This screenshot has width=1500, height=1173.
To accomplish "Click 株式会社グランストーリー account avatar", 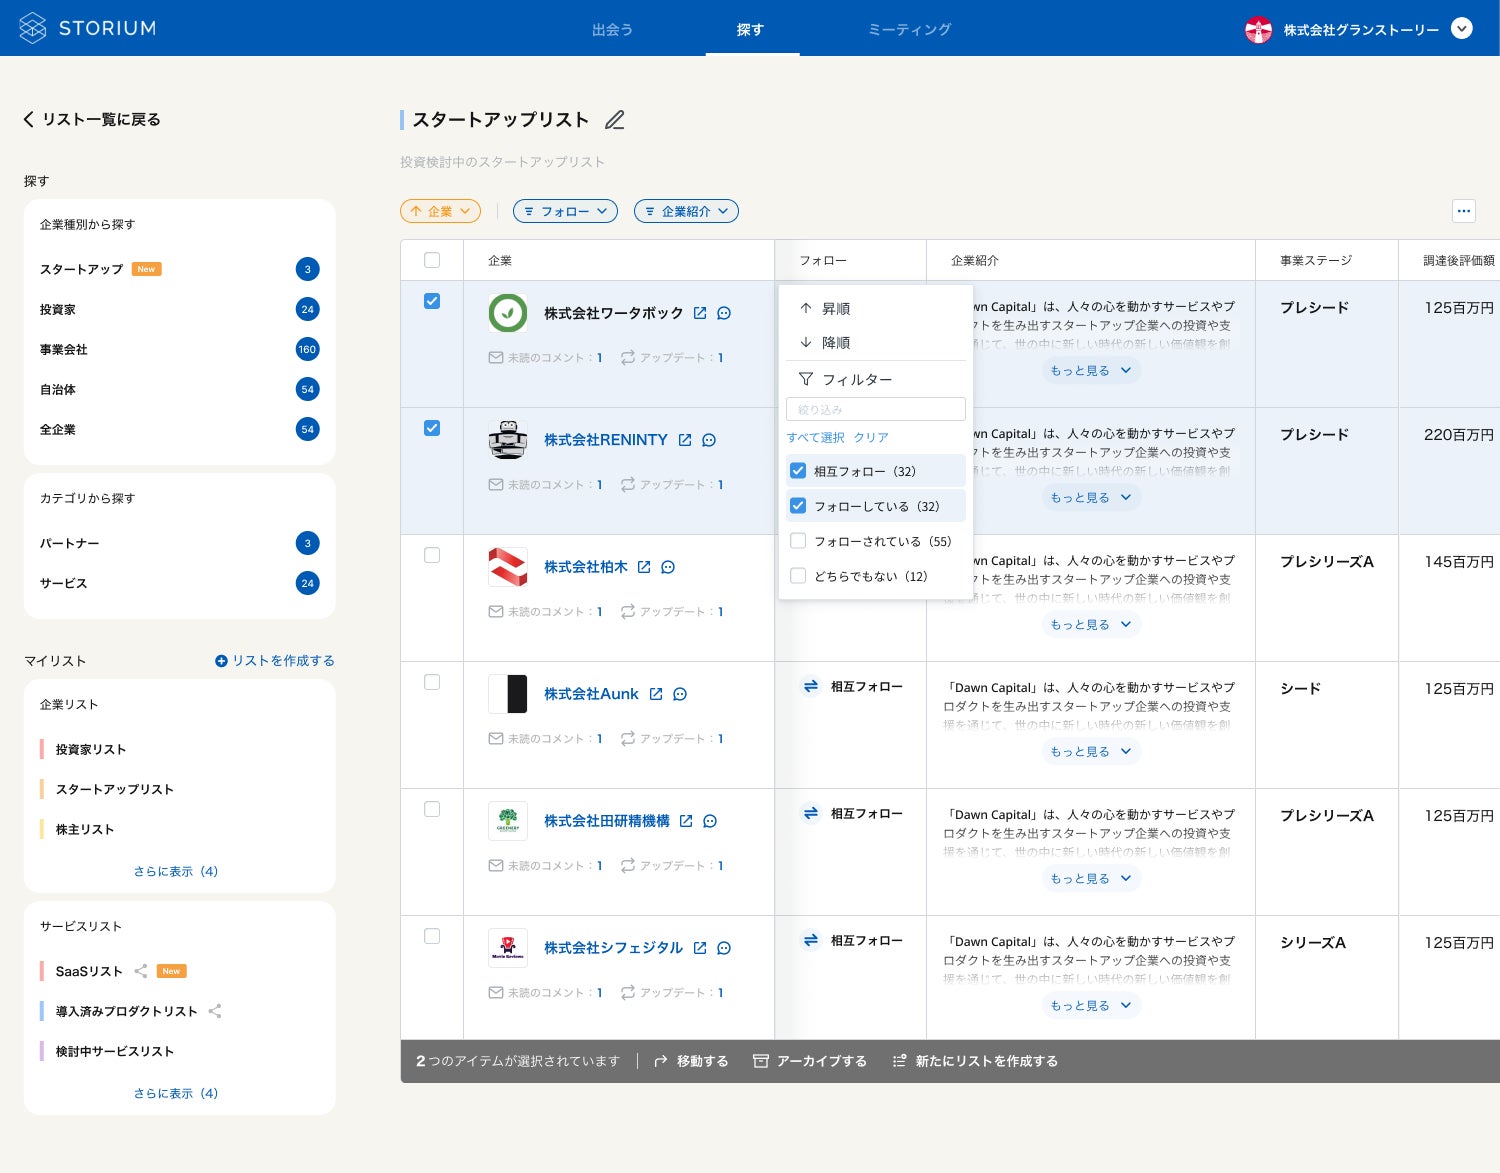I will [1258, 29].
